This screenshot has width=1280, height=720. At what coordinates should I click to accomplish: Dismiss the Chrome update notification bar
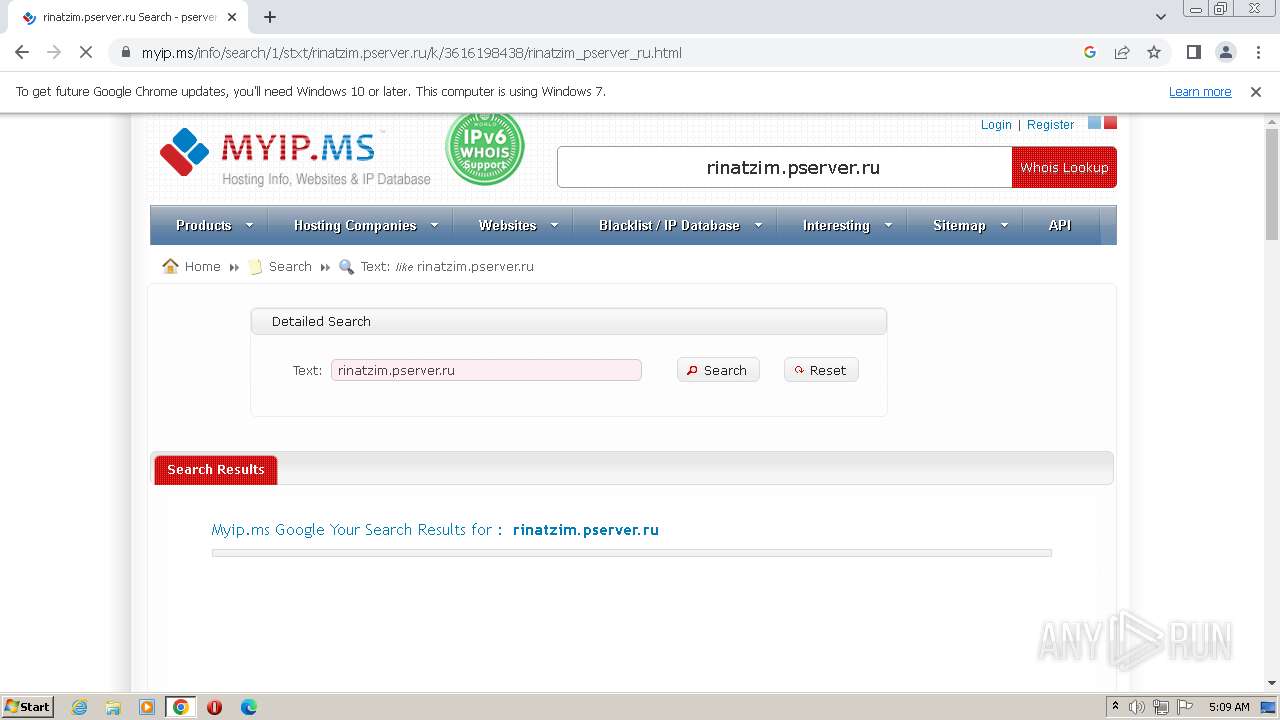1256,91
